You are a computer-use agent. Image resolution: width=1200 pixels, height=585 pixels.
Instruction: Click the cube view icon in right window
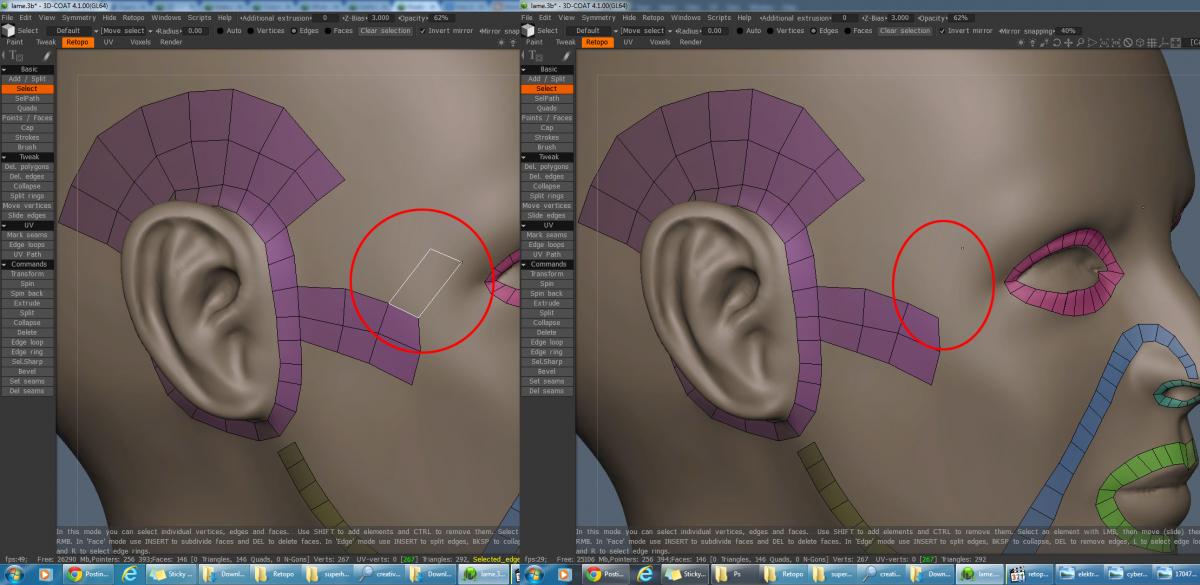(x=1140, y=43)
